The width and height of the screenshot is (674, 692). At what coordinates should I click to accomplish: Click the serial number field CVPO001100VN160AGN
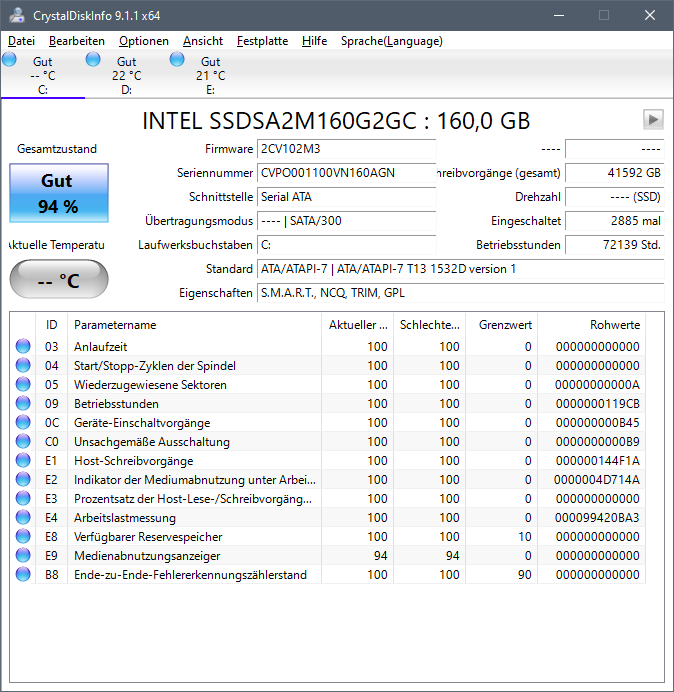pyautogui.click(x=346, y=173)
